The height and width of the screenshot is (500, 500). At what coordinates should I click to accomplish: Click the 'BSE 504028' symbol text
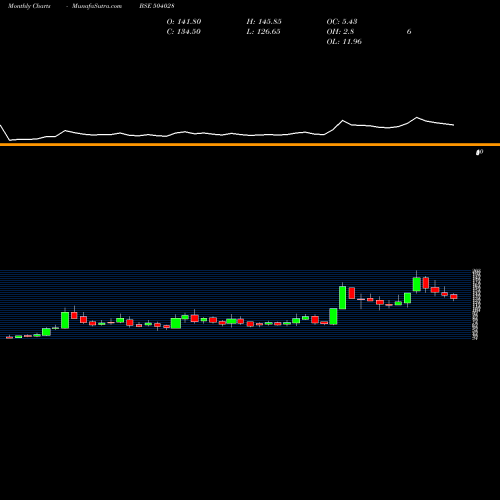coord(157,6)
